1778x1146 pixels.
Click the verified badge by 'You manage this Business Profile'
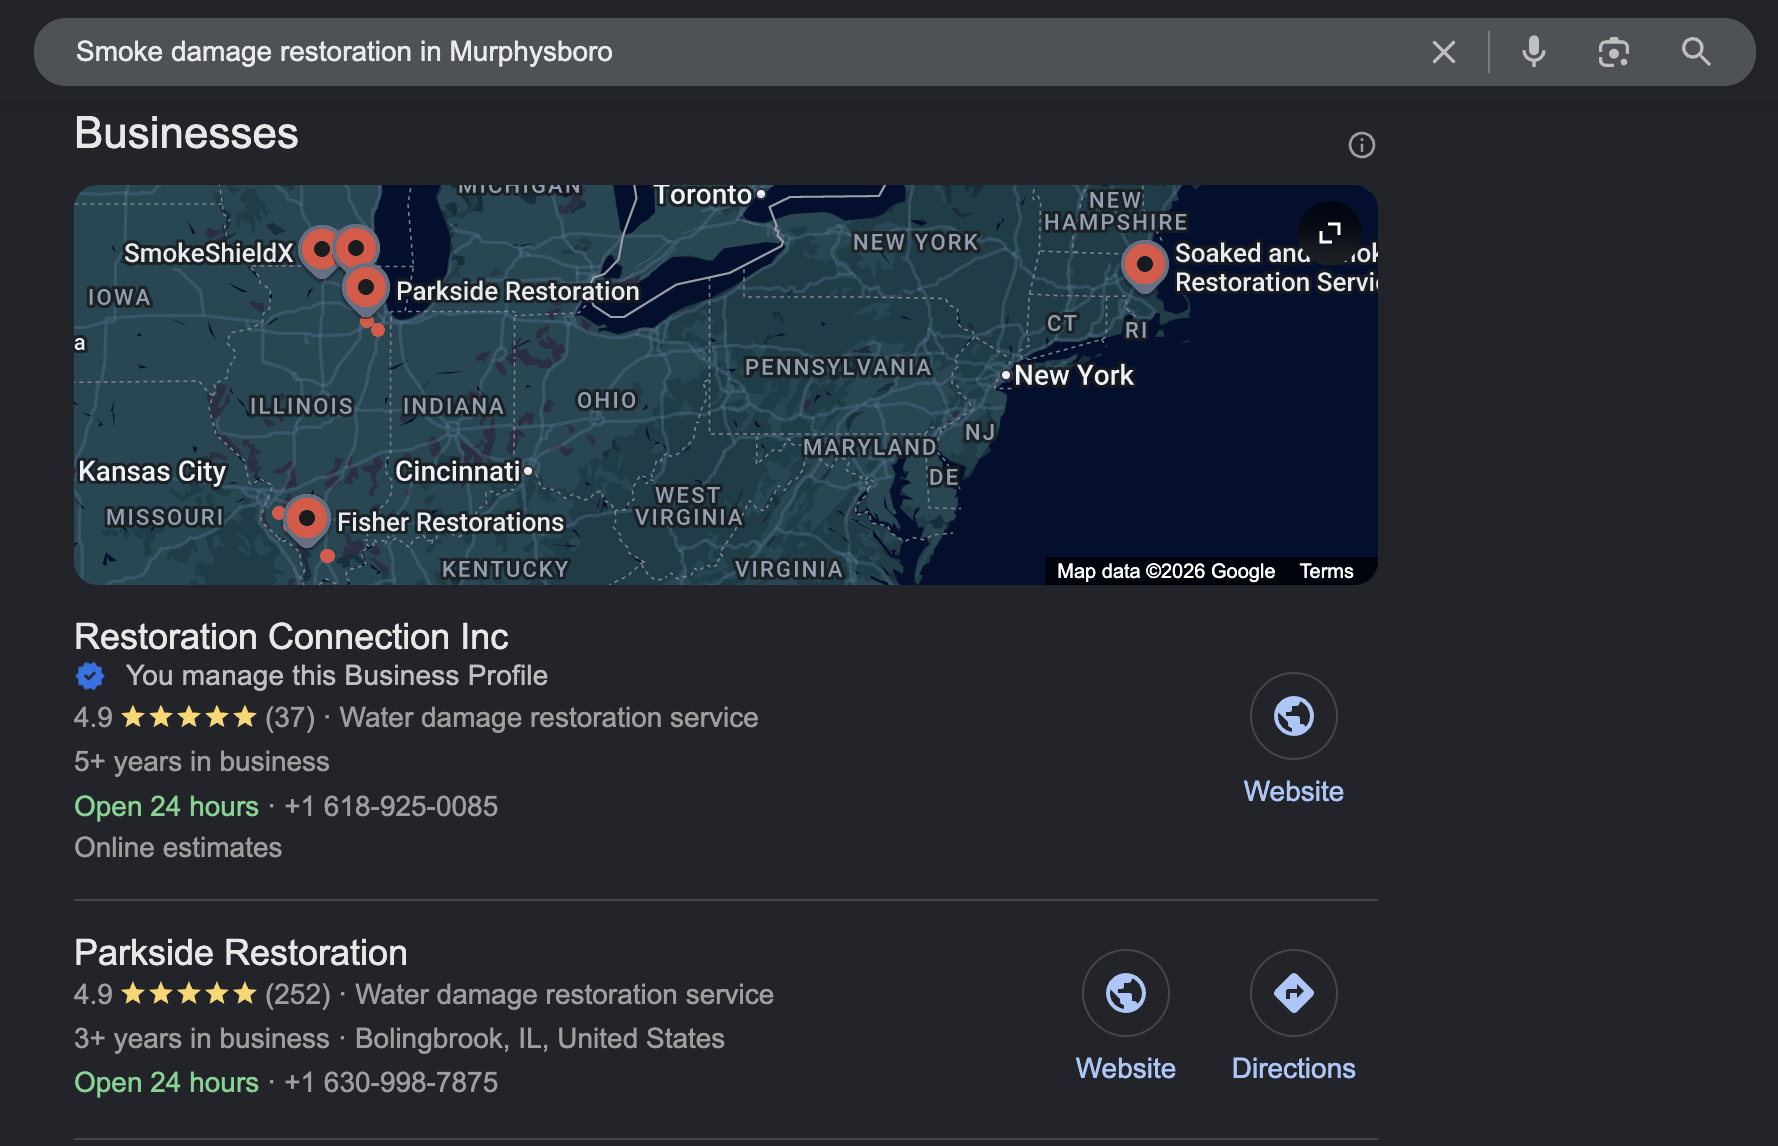(x=90, y=676)
